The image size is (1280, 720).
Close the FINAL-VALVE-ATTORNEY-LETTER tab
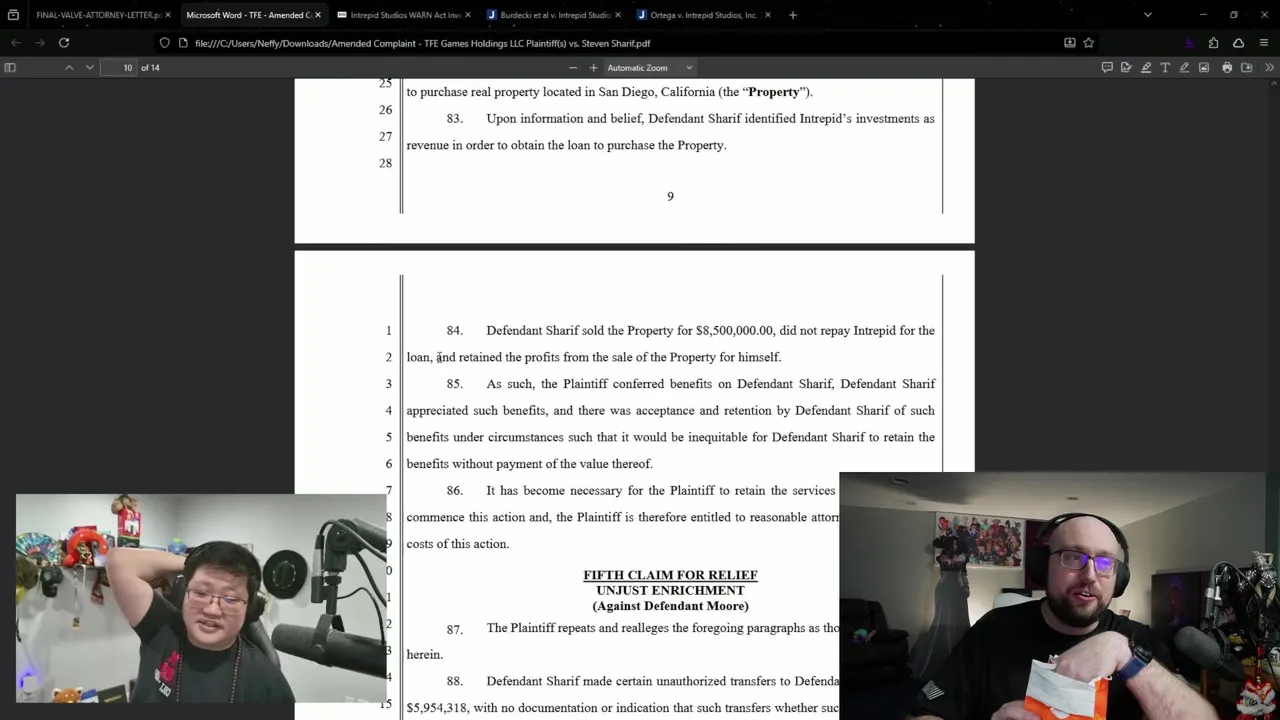point(167,15)
